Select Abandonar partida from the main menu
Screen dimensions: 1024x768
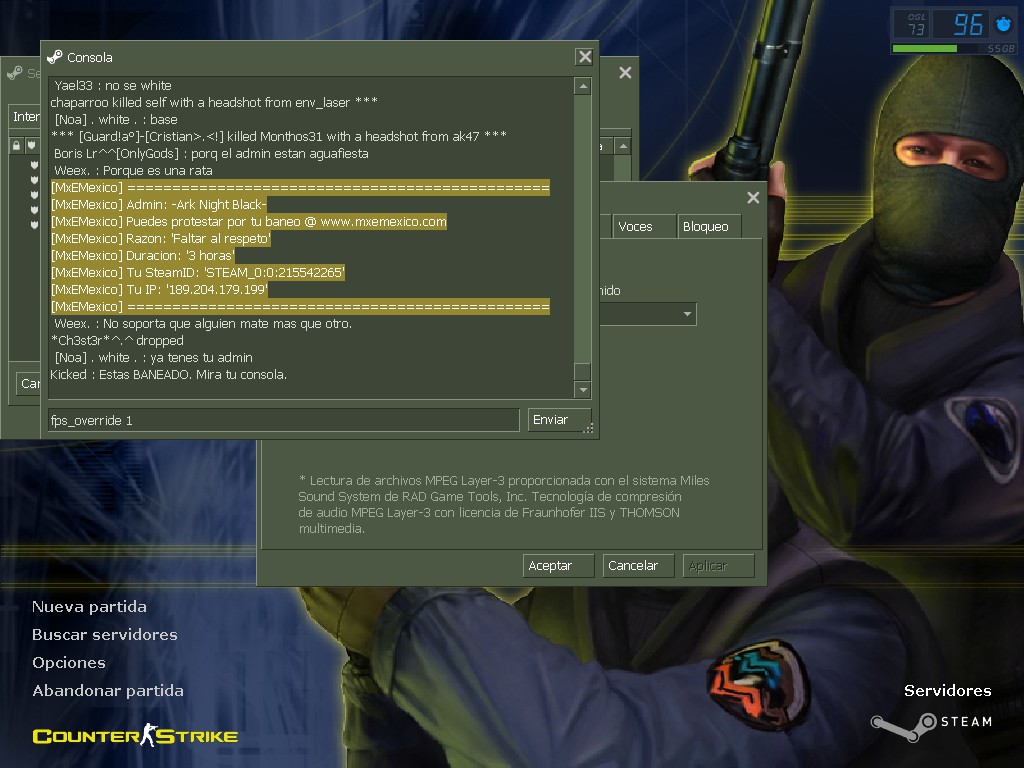tap(108, 691)
